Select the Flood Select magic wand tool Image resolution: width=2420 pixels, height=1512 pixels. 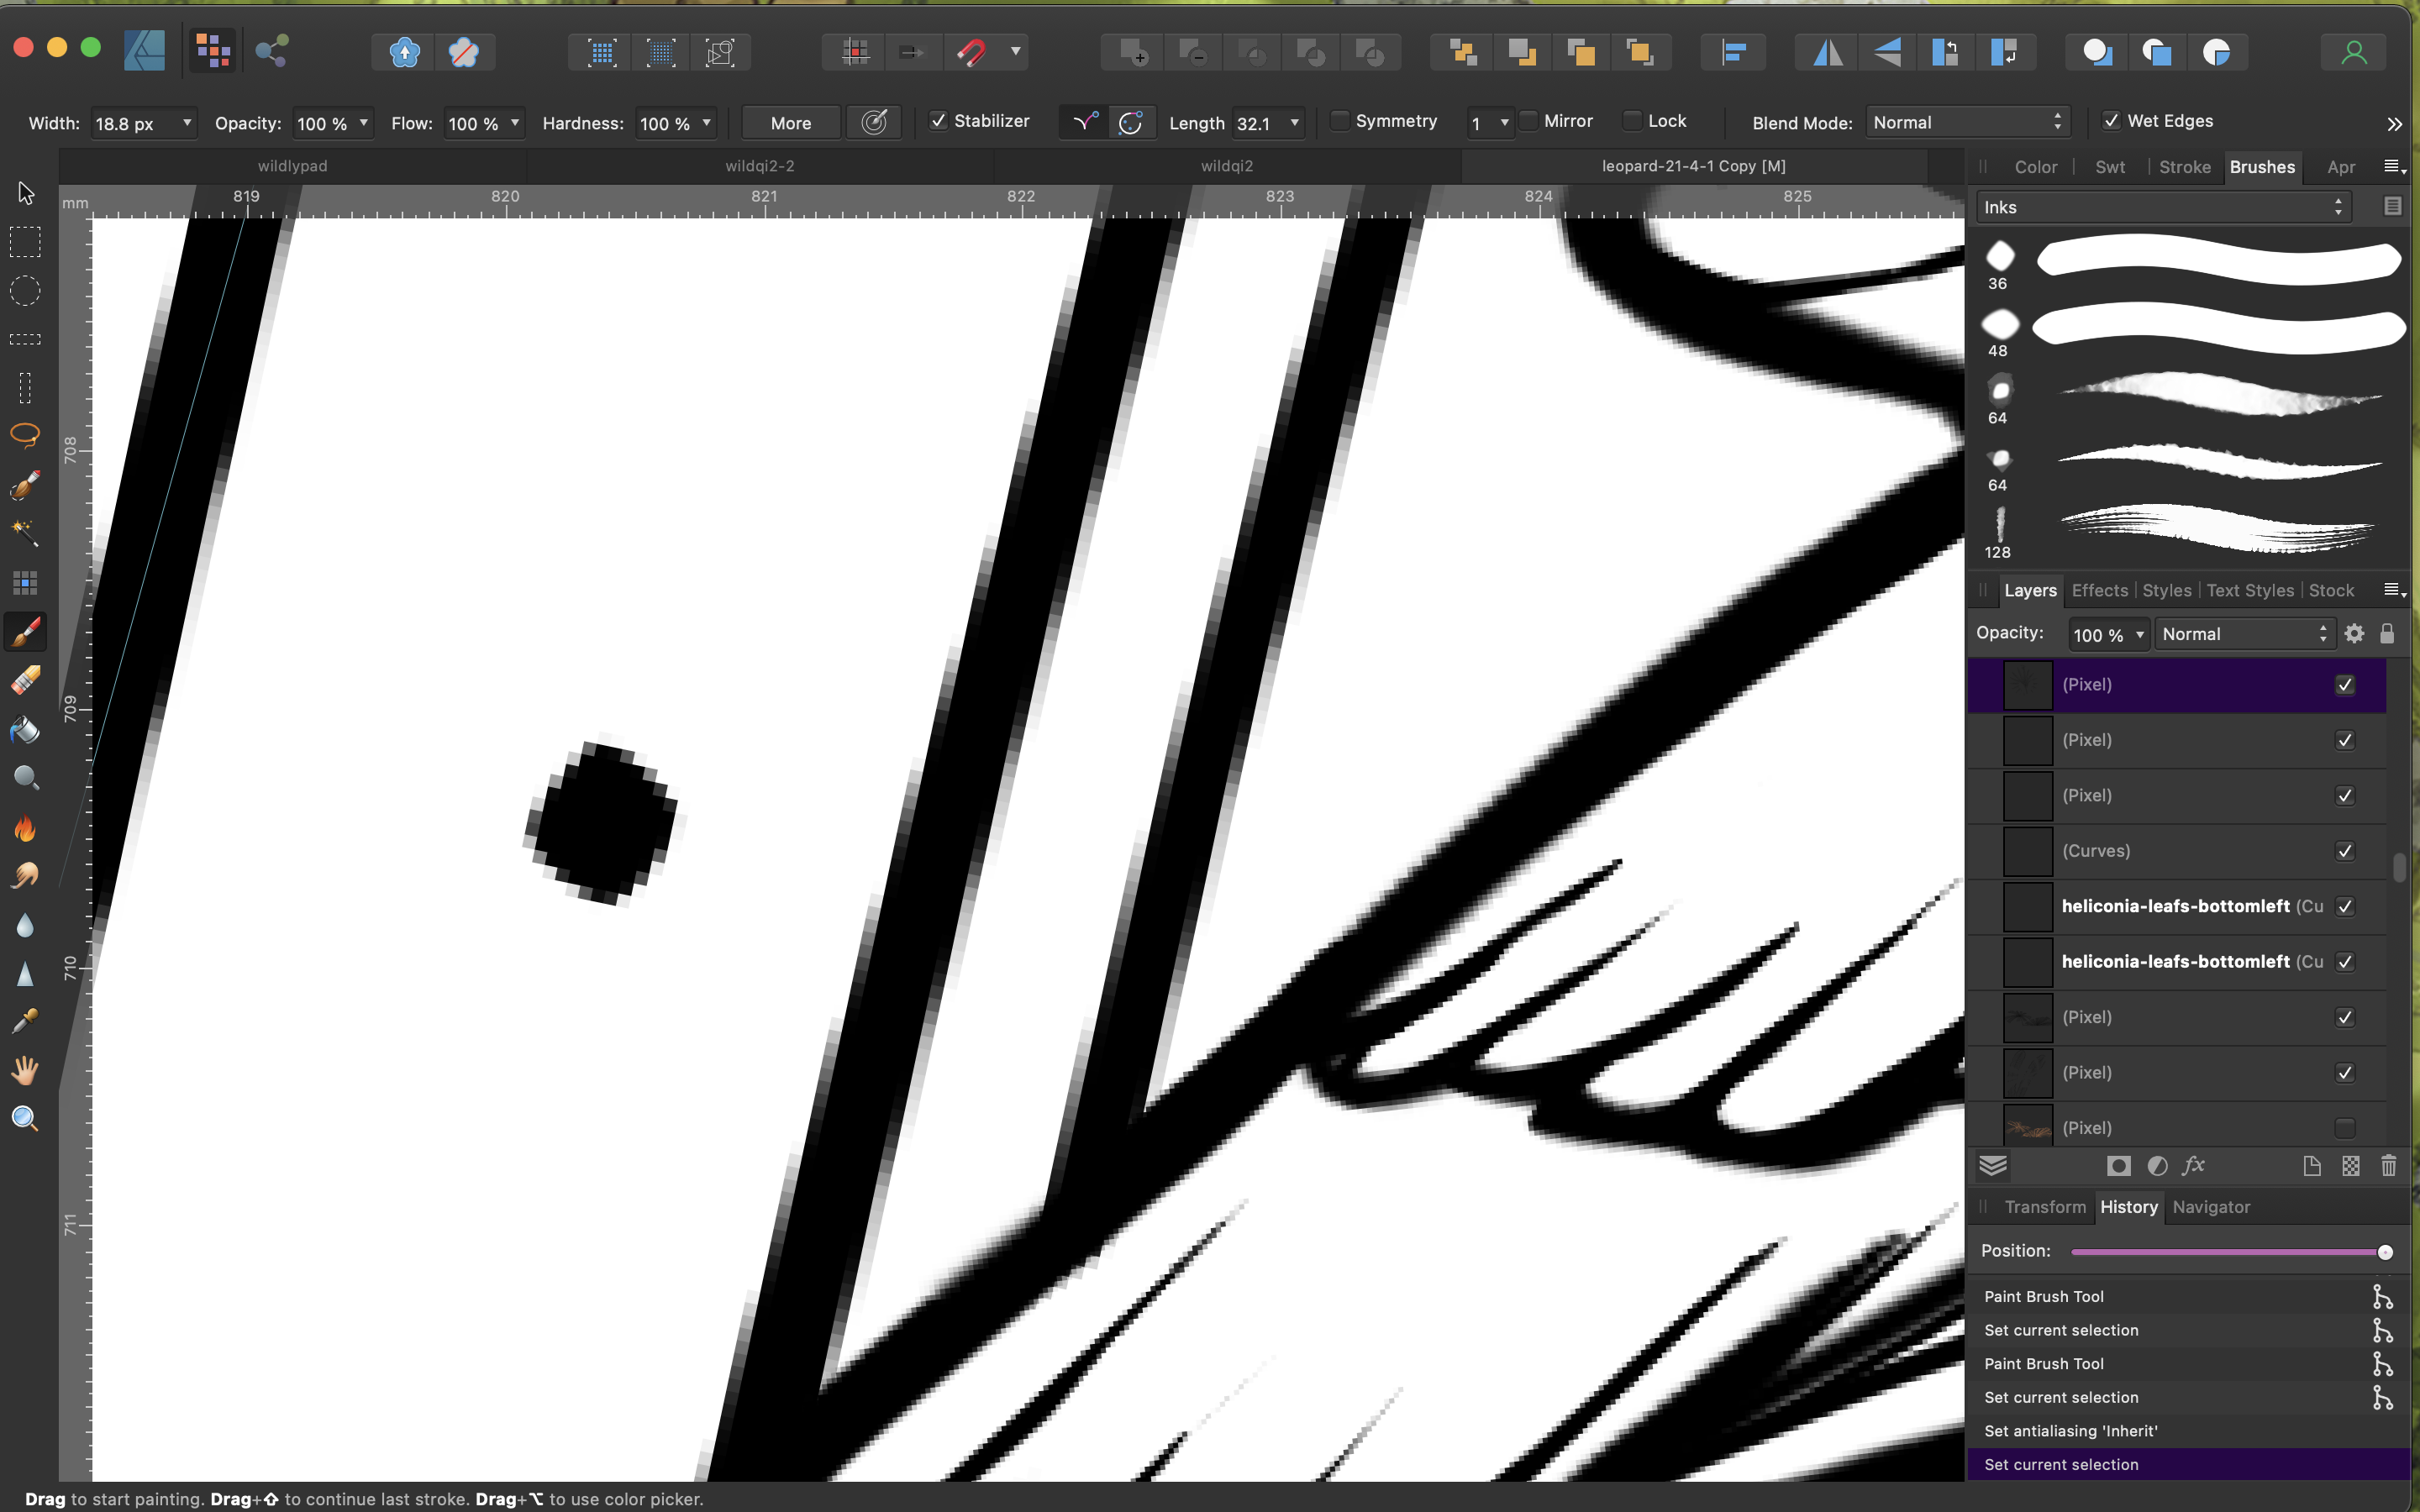coord(25,533)
